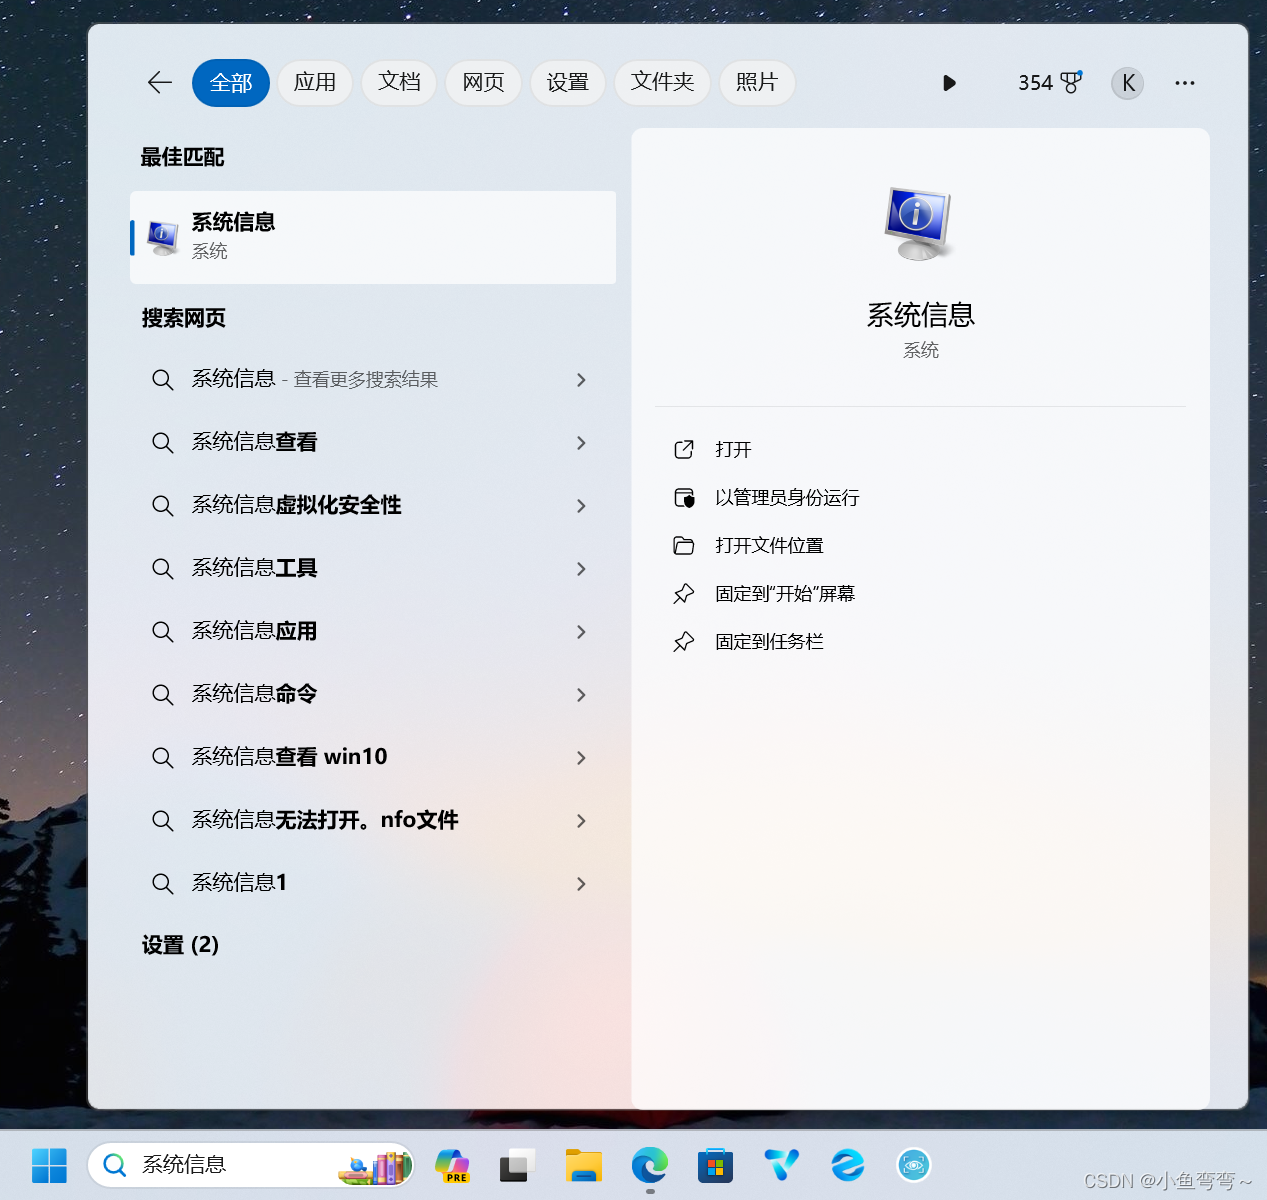Switch to the 网页 filter tab
The image size is (1267, 1200).
click(483, 82)
